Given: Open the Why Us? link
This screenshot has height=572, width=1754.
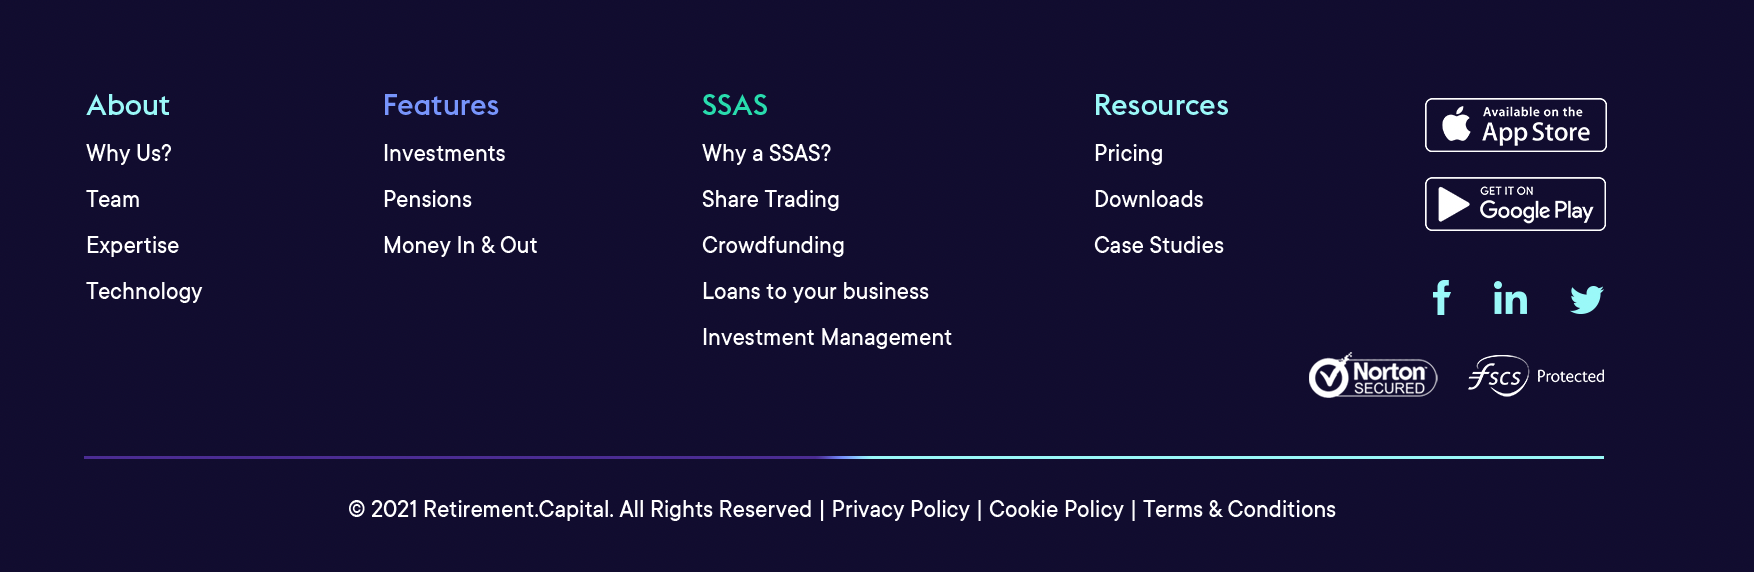Looking at the screenshot, I should coord(129,153).
